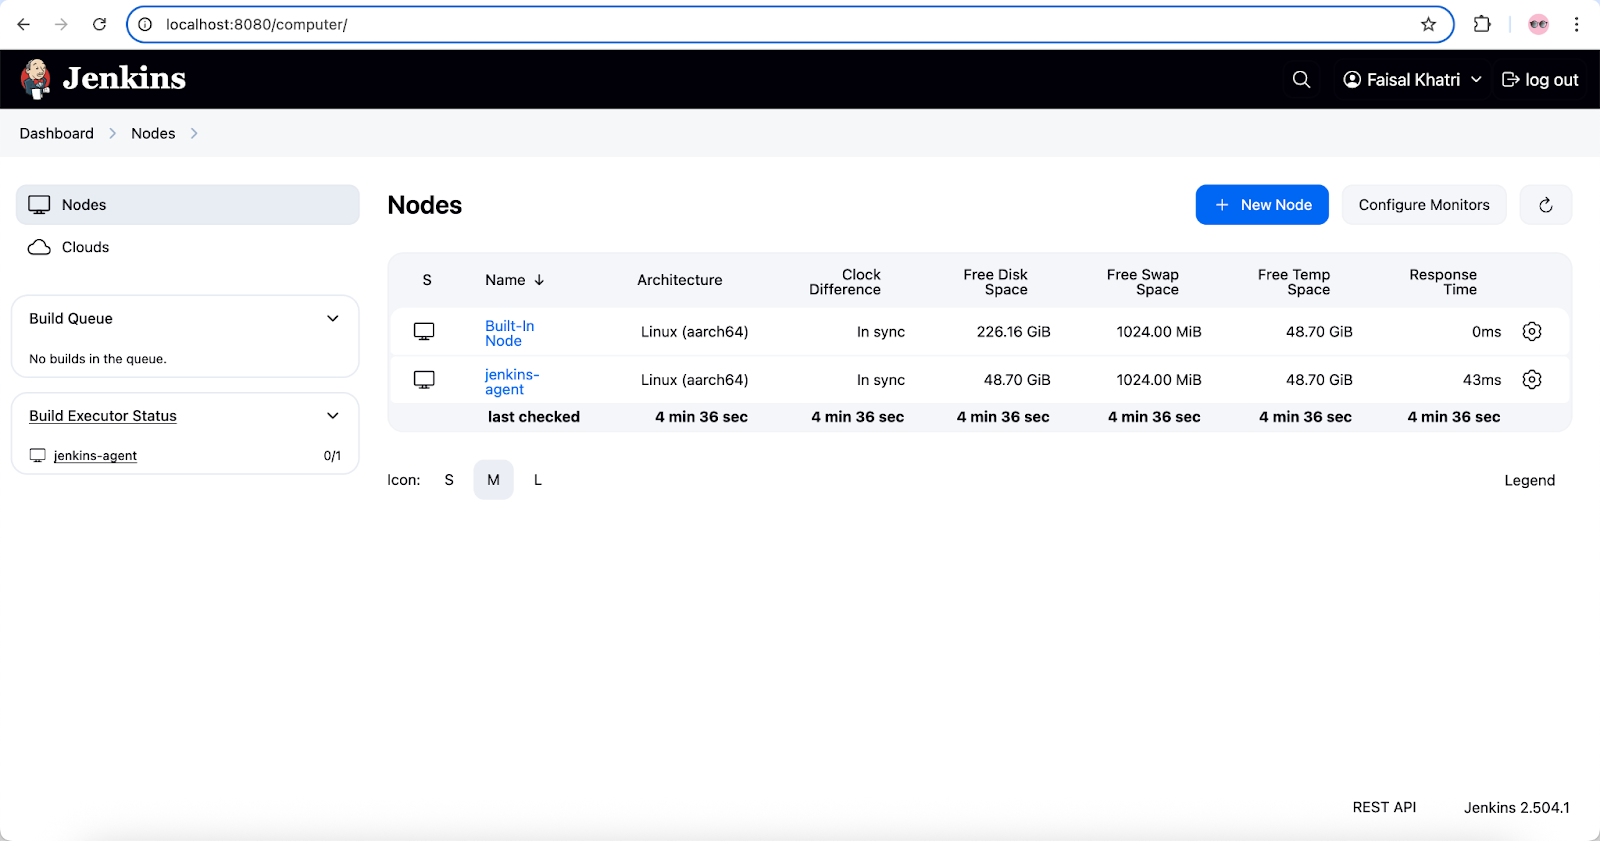Image resolution: width=1600 pixels, height=841 pixels.
Task: Click the New Node button
Action: tap(1262, 205)
